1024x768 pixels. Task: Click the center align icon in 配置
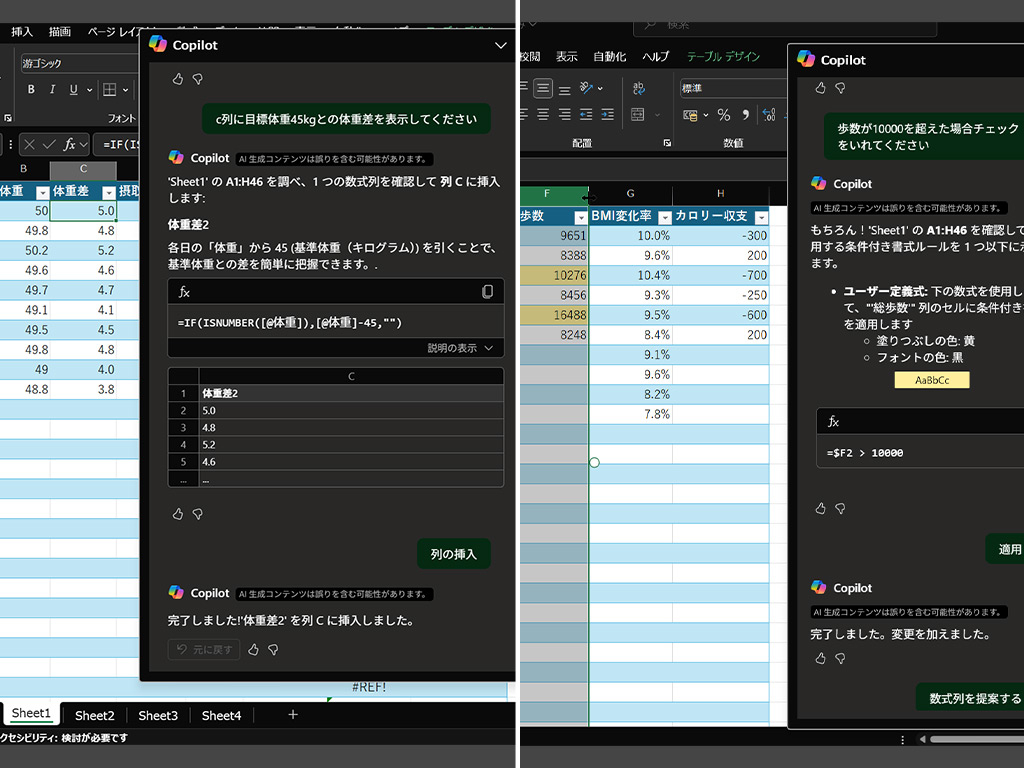(543, 115)
